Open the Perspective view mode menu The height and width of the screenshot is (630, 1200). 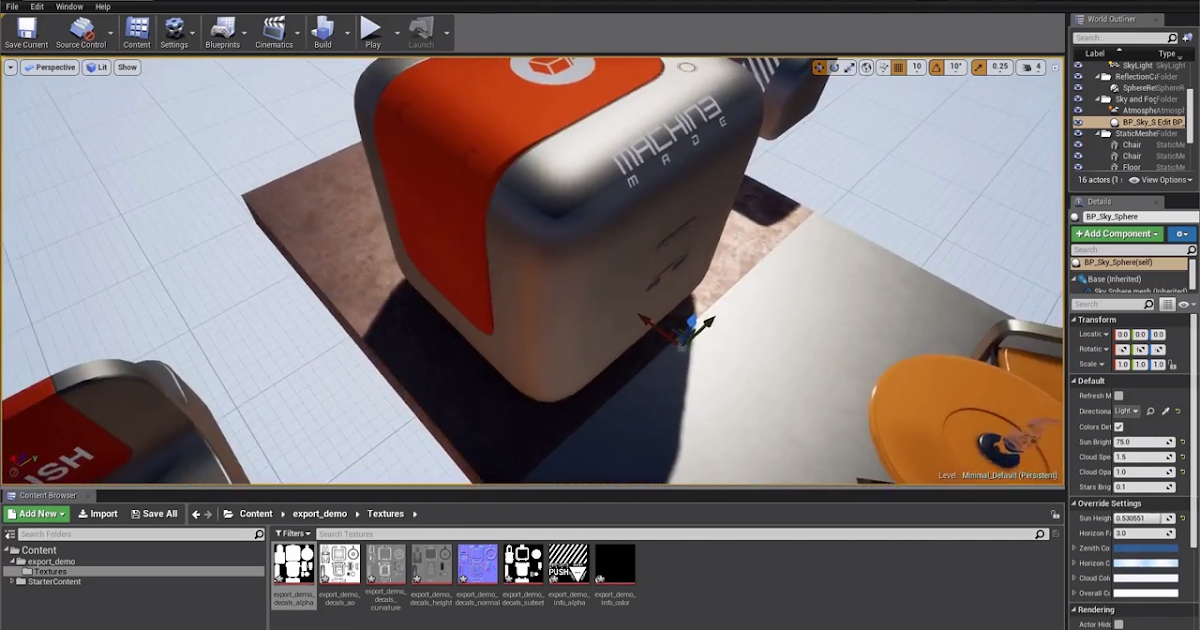50,67
